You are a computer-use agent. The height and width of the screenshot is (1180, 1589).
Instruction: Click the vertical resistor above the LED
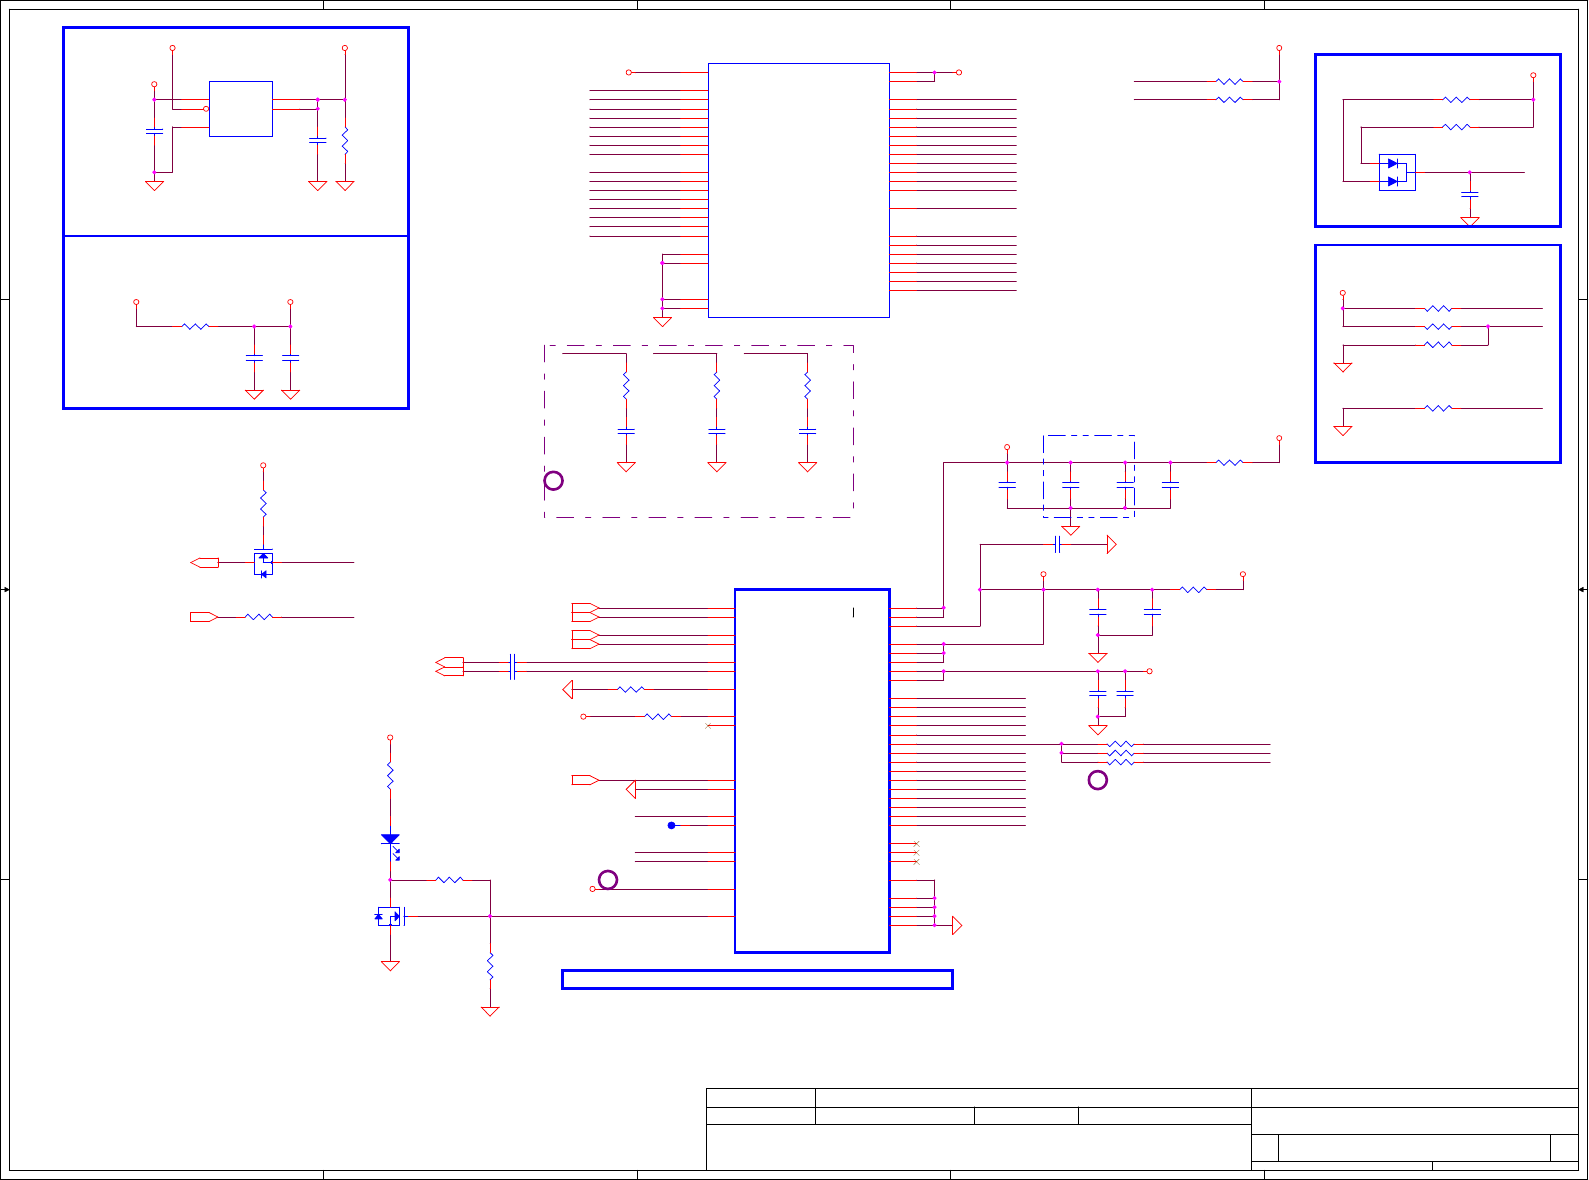click(390, 775)
